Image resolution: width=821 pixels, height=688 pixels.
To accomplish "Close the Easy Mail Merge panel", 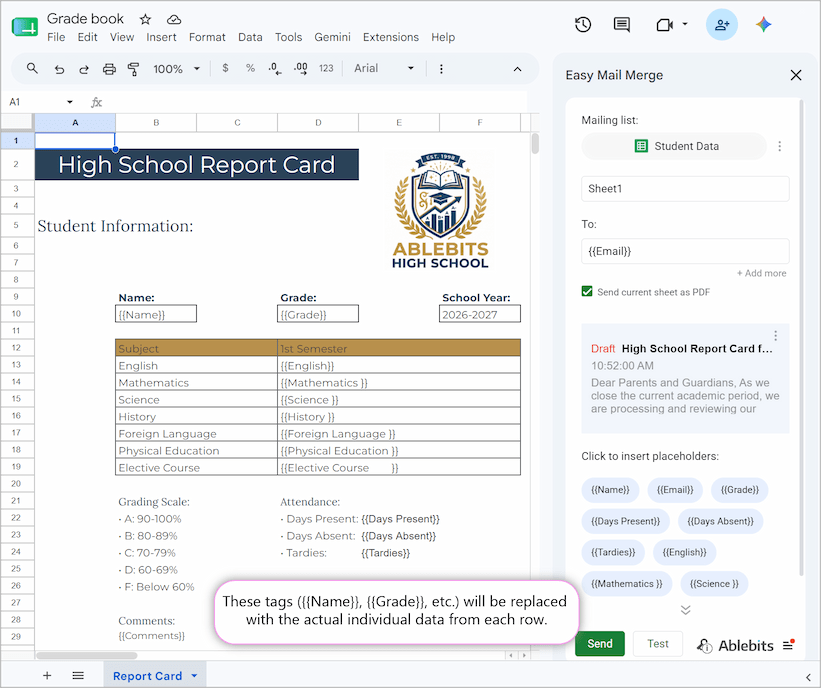I will pyautogui.click(x=796, y=75).
